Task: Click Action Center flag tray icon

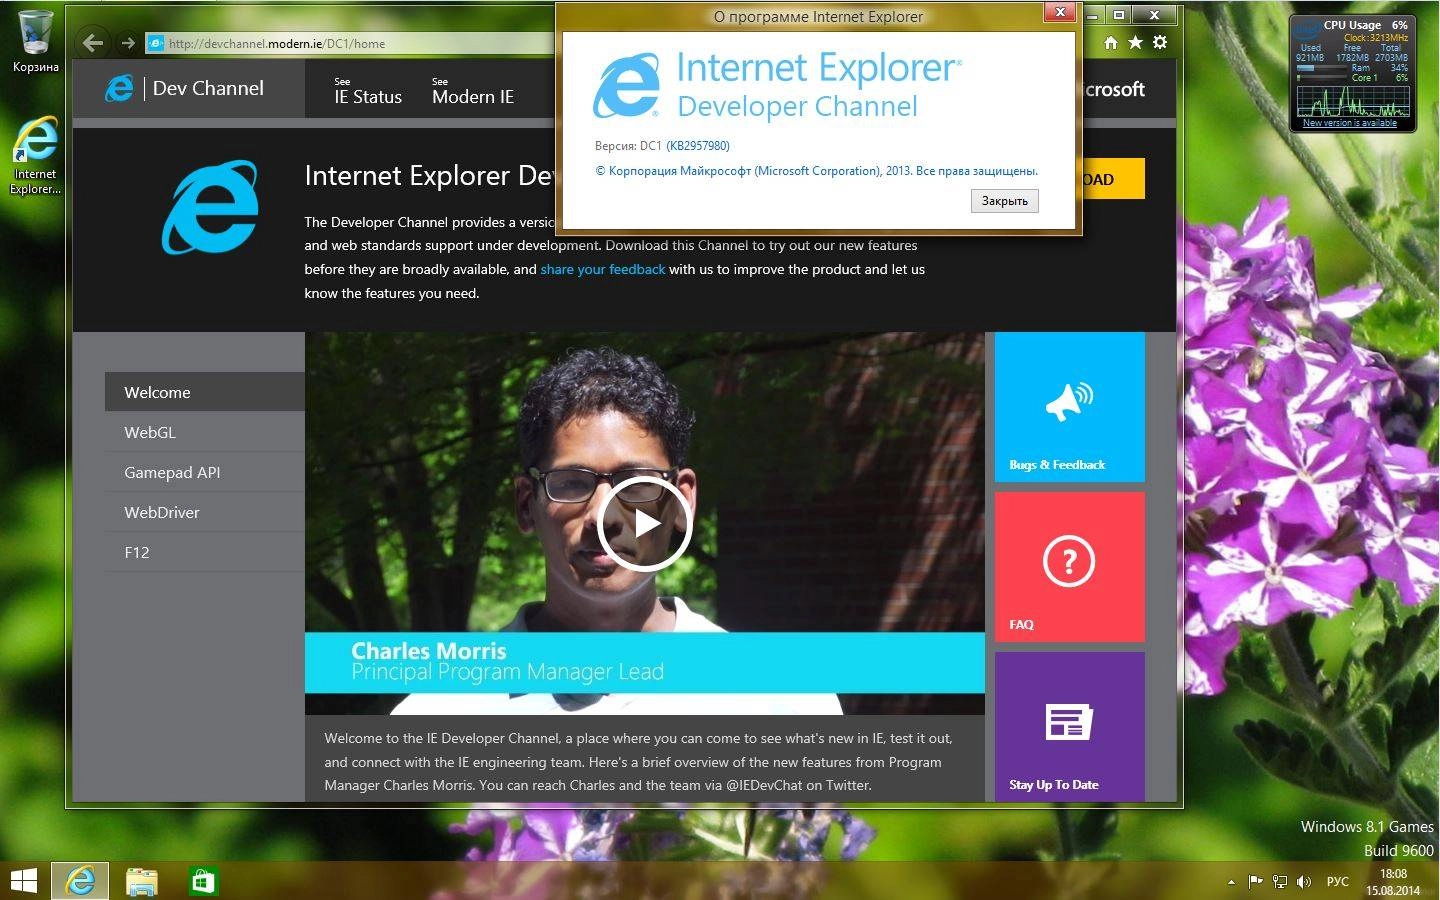Action: point(1255,882)
